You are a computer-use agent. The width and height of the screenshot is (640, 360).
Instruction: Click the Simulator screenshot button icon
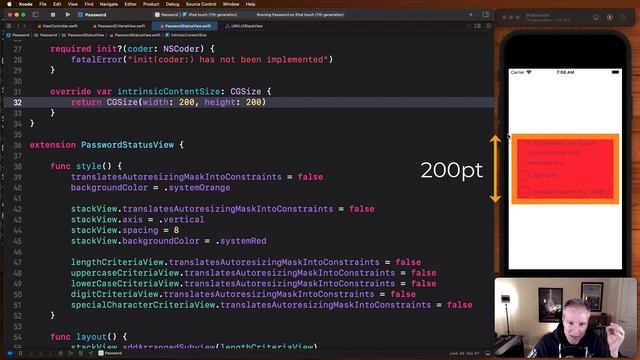tap(610, 18)
